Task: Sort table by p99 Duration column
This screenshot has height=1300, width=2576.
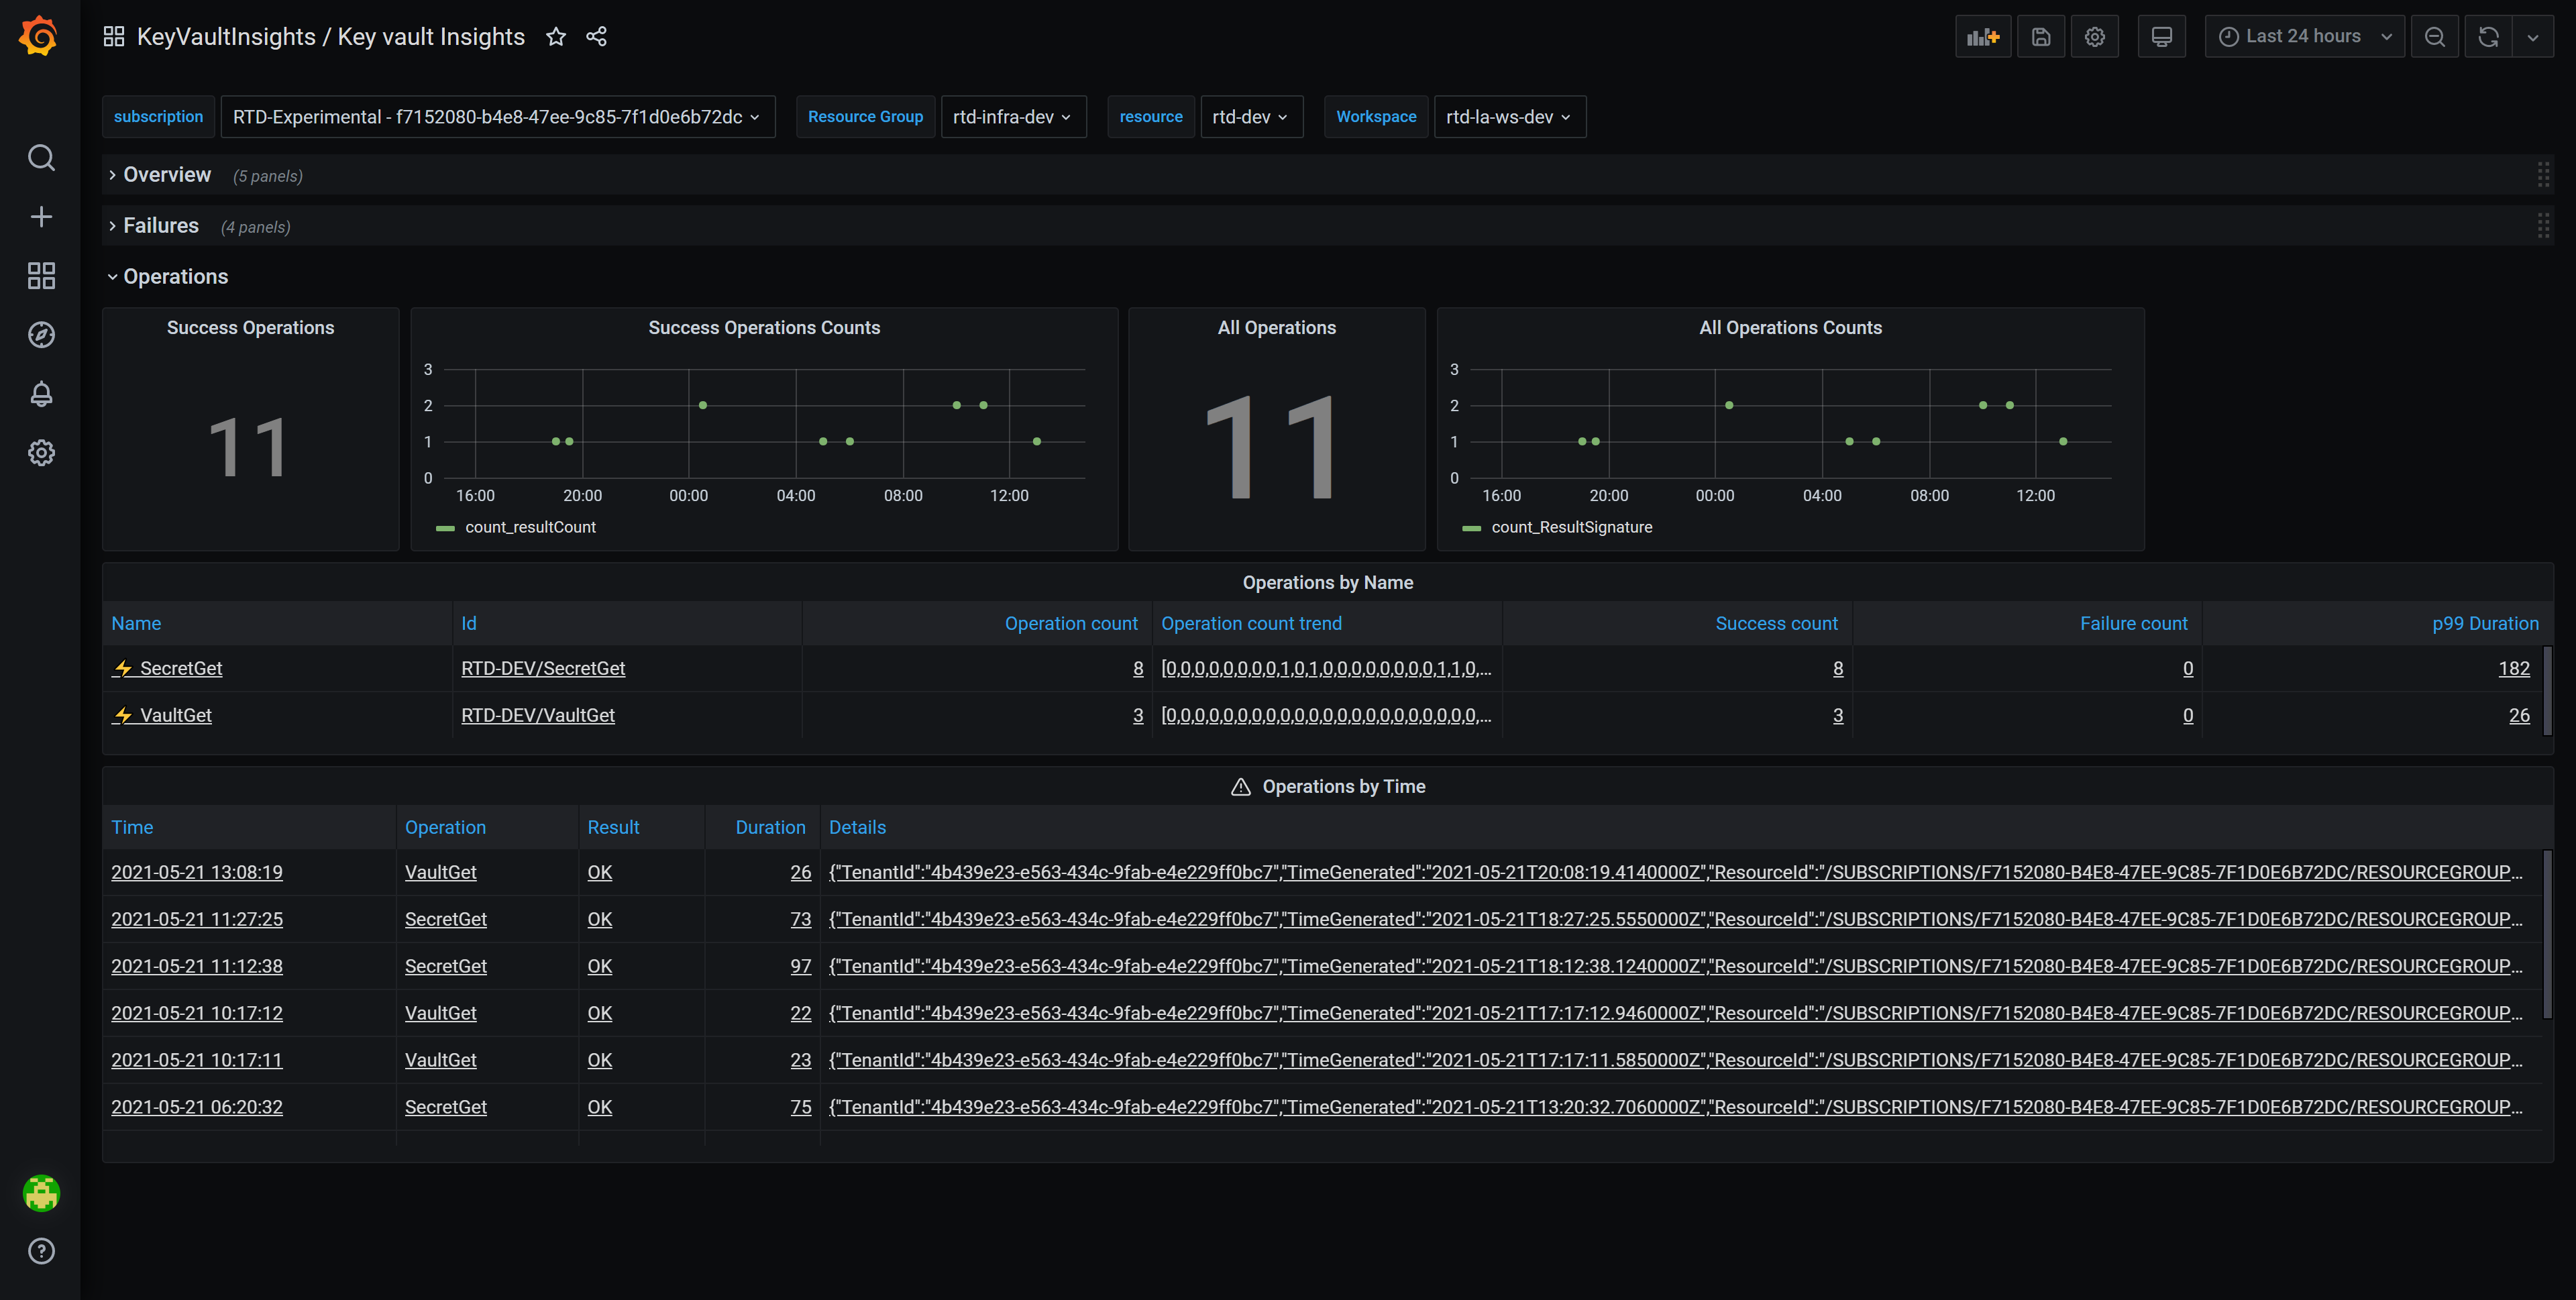Action: tap(2485, 623)
